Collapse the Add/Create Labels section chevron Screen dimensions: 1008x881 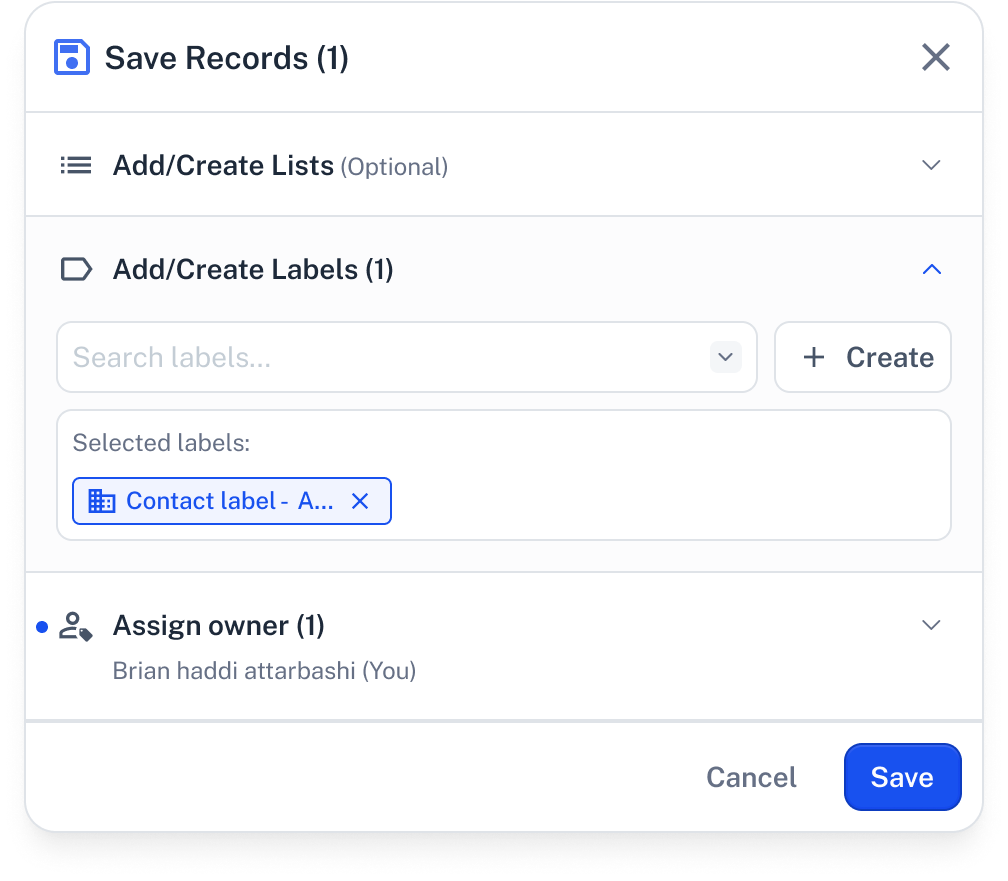pyautogui.click(x=931, y=269)
